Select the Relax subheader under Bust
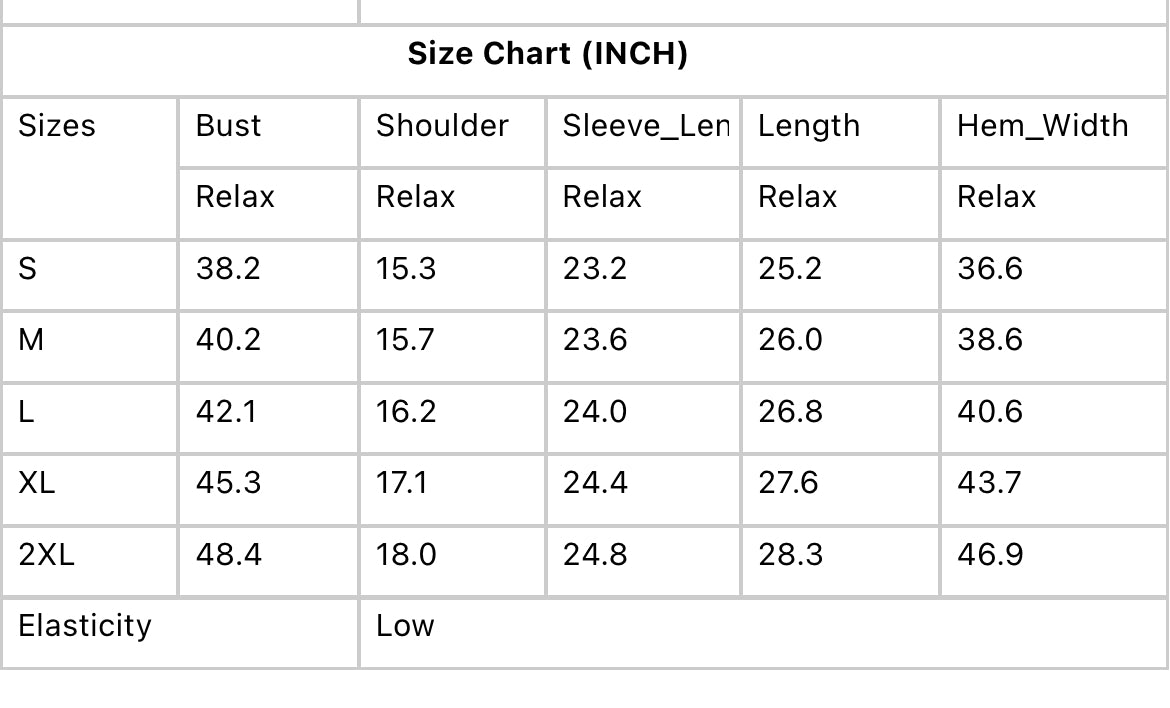This screenshot has width=1170, height=708. tap(235, 197)
